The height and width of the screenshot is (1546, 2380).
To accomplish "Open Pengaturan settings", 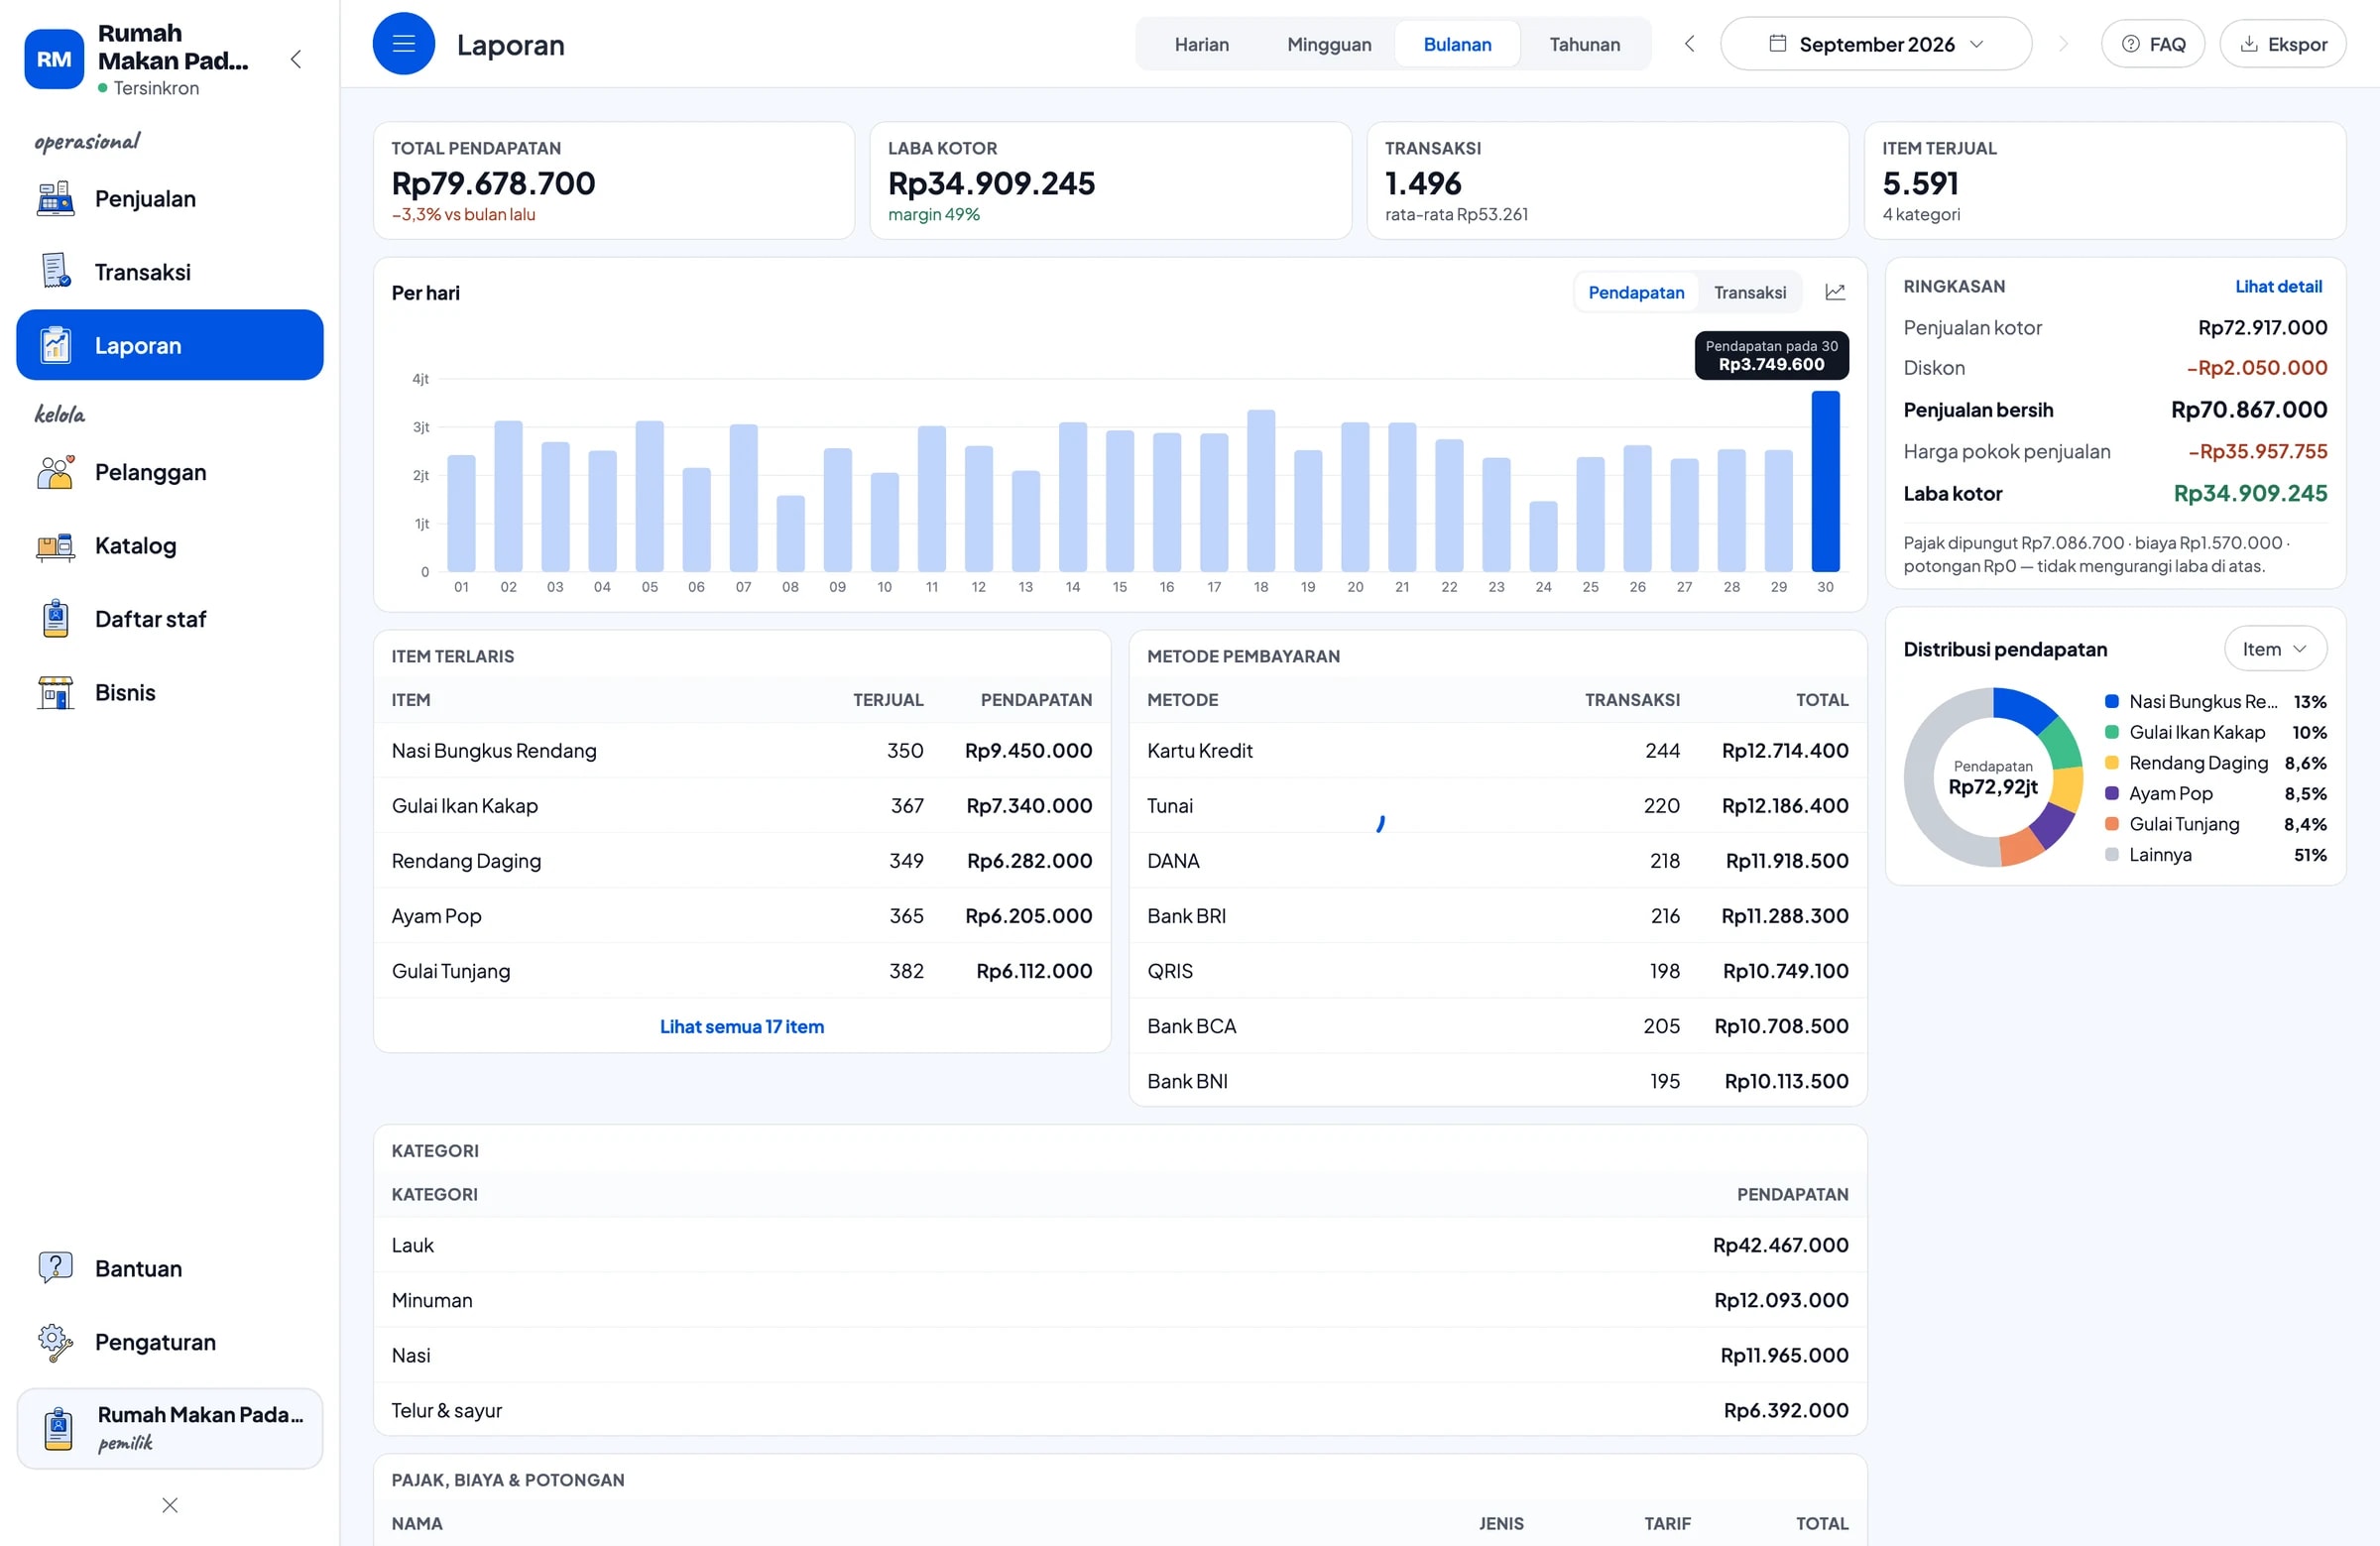I will click(170, 1342).
